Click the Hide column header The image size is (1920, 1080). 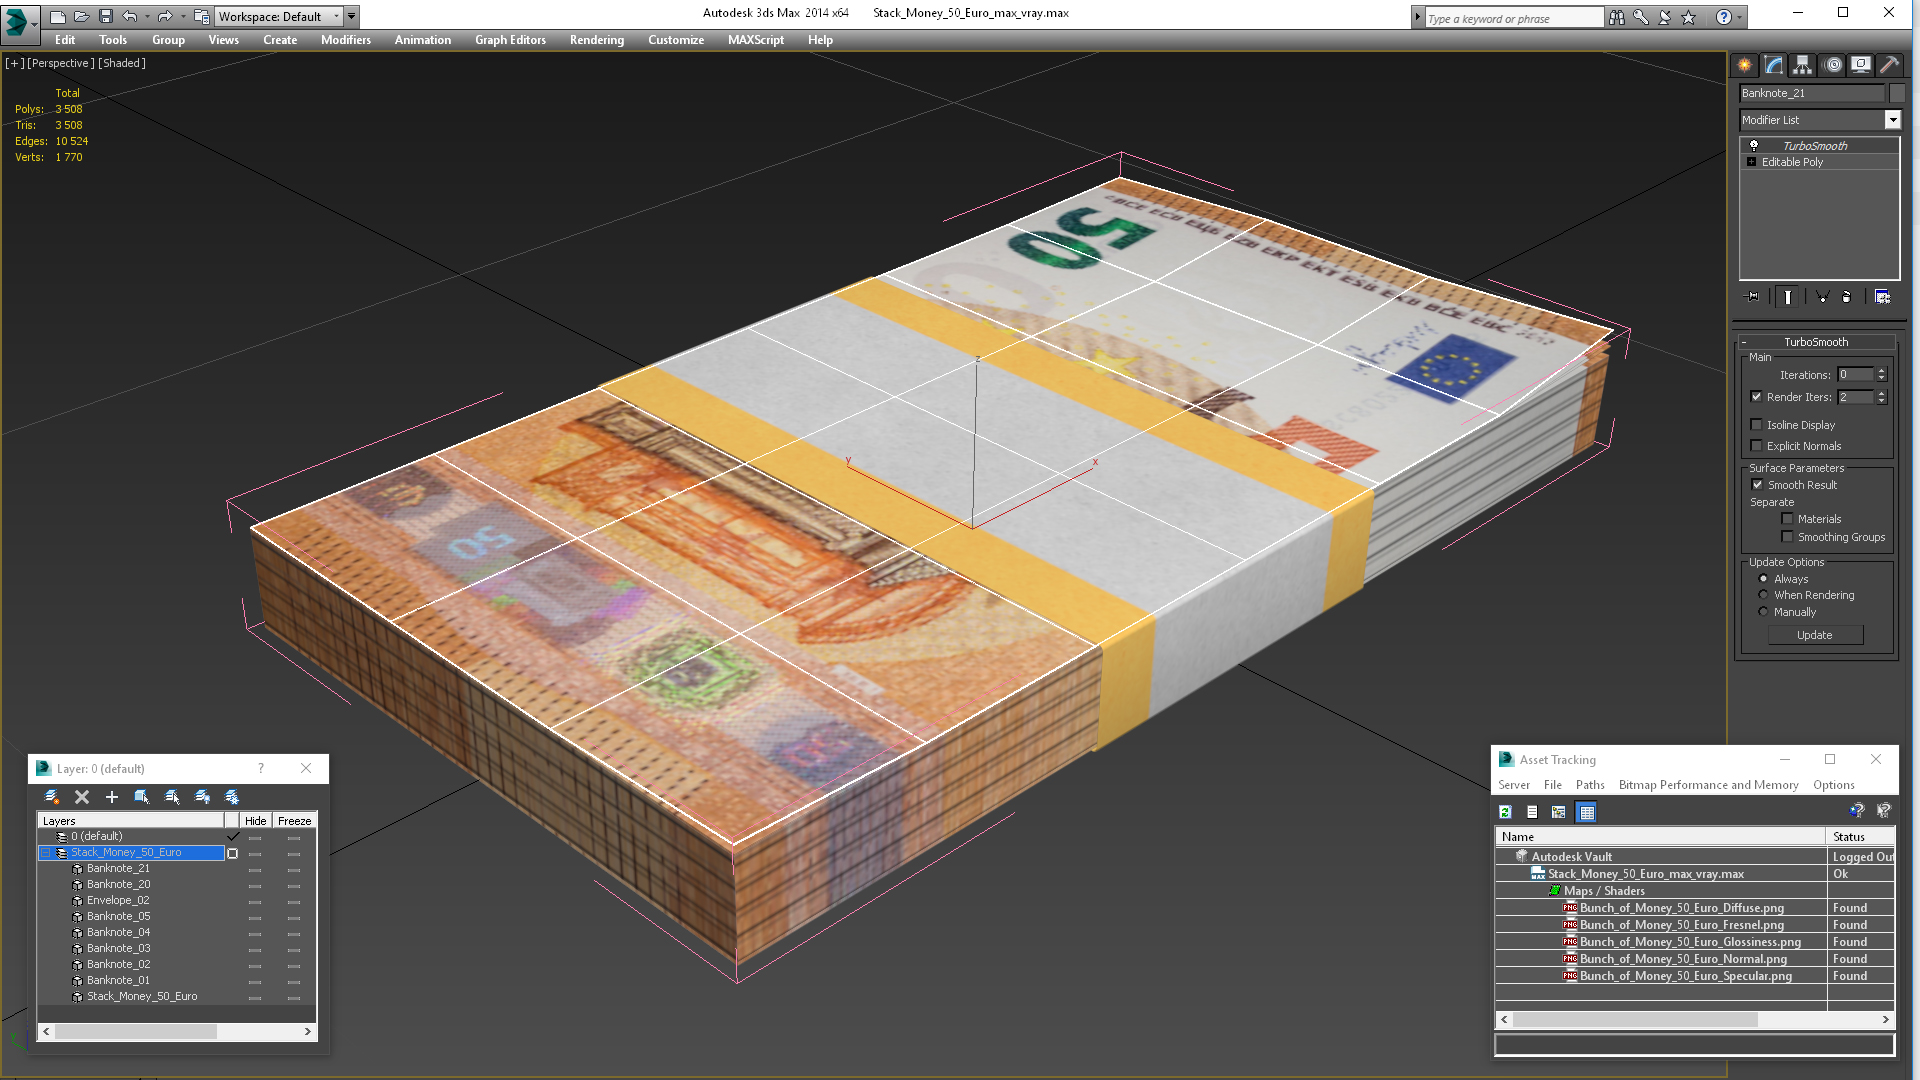[256, 821]
